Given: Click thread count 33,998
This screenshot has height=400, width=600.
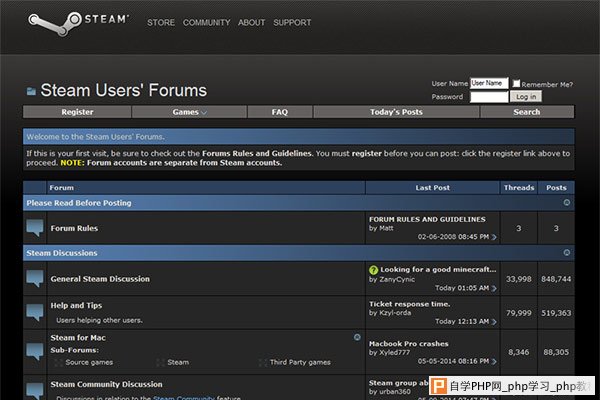Looking at the screenshot, I should click(518, 279).
